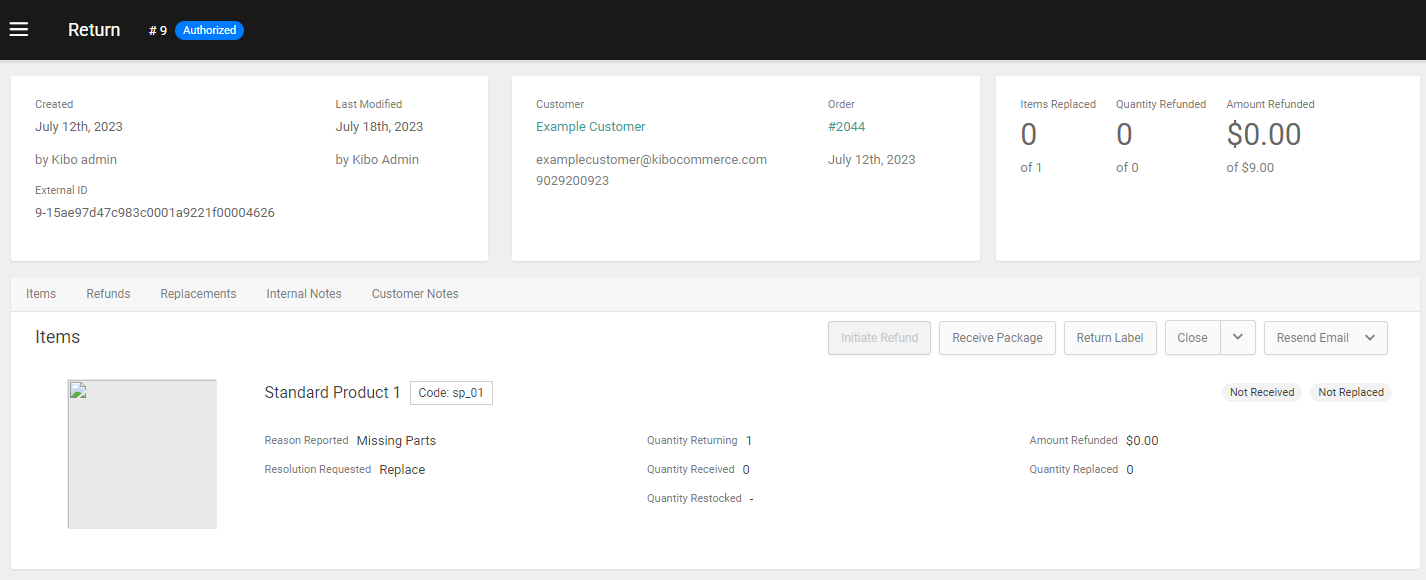Image resolution: width=1426 pixels, height=580 pixels.
Task: Switch to the Refunds tab
Action: (107, 293)
